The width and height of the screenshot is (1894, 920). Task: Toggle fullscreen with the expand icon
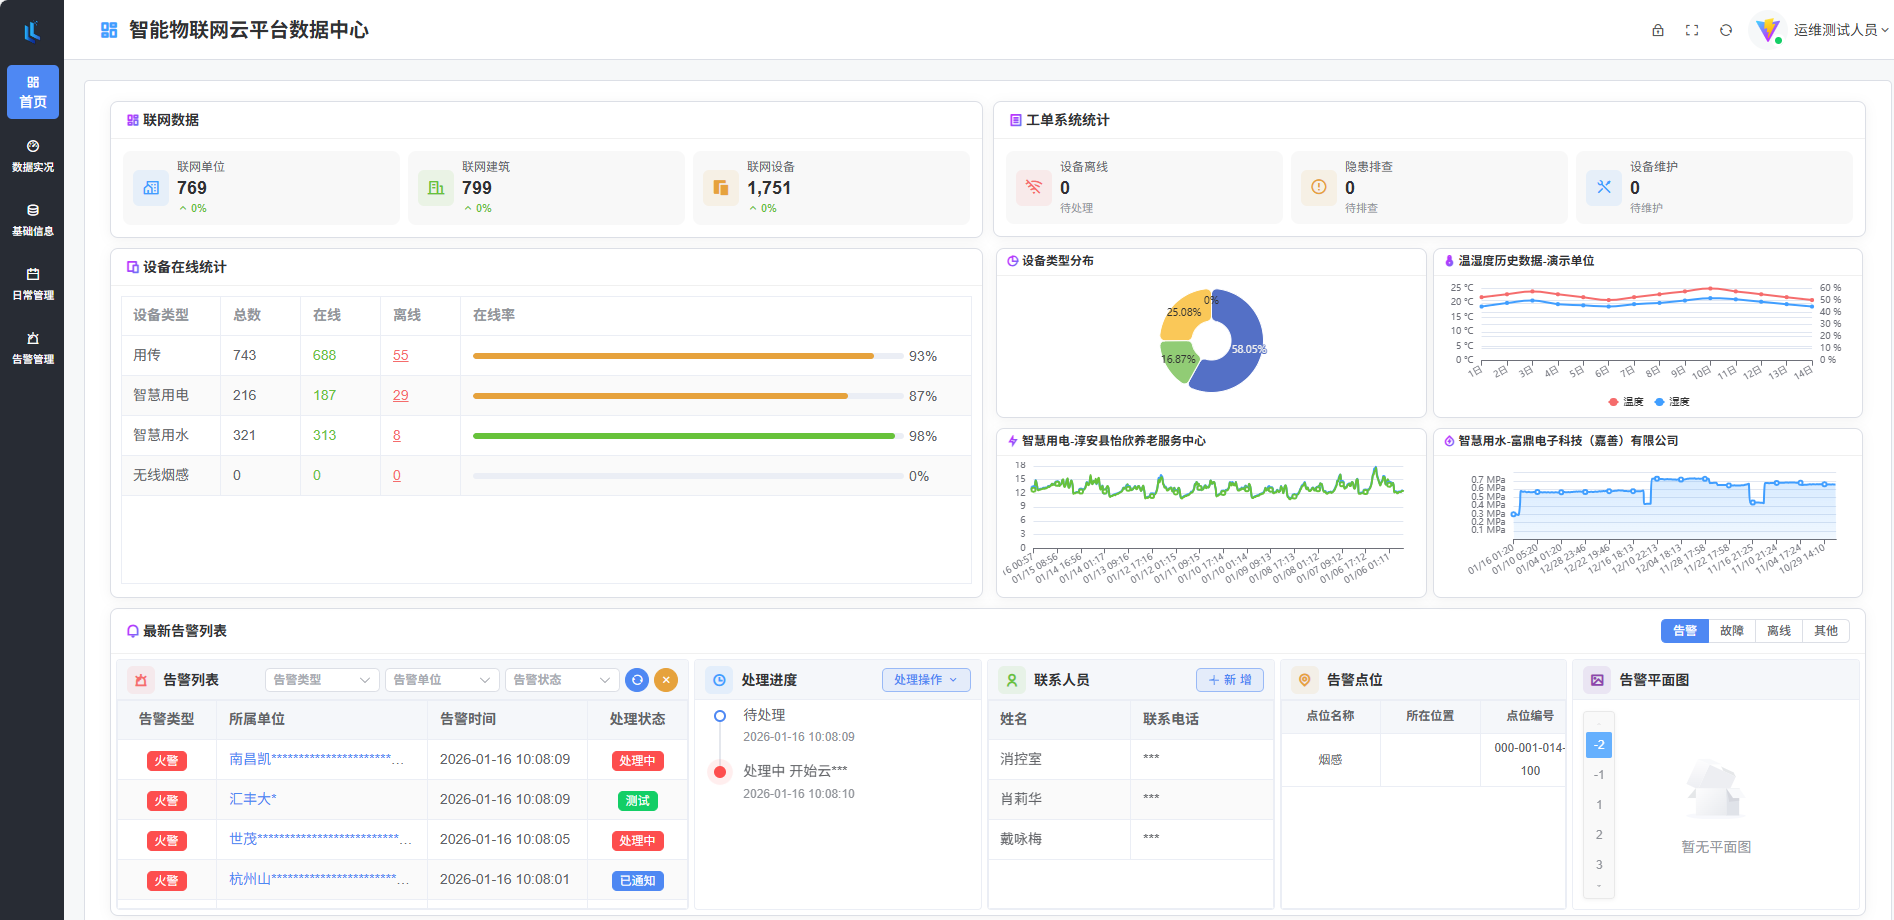[x=1692, y=30]
